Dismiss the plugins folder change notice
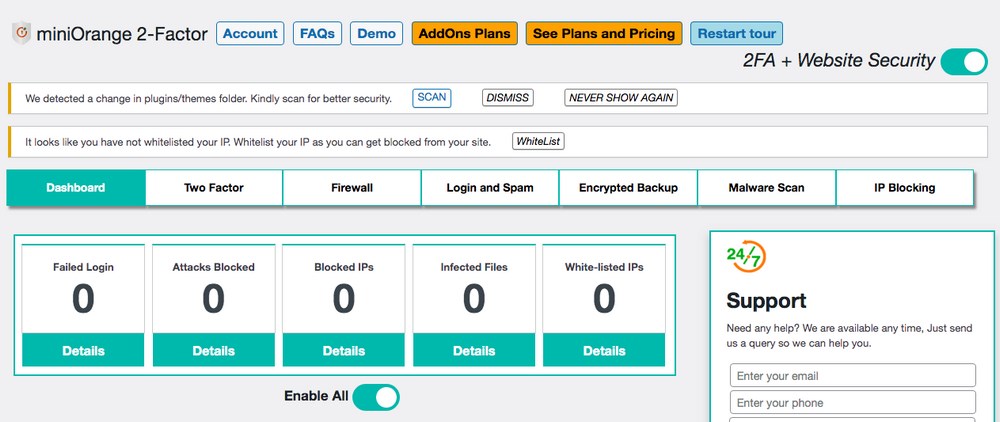The width and height of the screenshot is (1000, 422). coord(508,98)
